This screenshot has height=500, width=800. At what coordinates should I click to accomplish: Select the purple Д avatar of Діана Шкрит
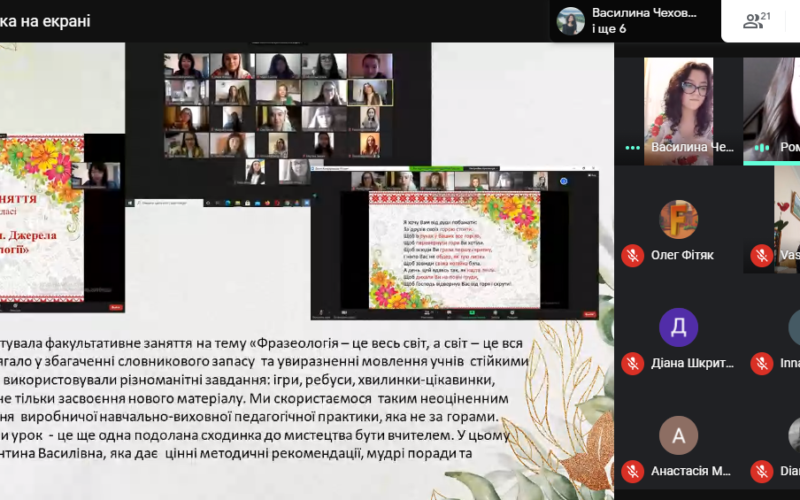click(x=678, y=327)
